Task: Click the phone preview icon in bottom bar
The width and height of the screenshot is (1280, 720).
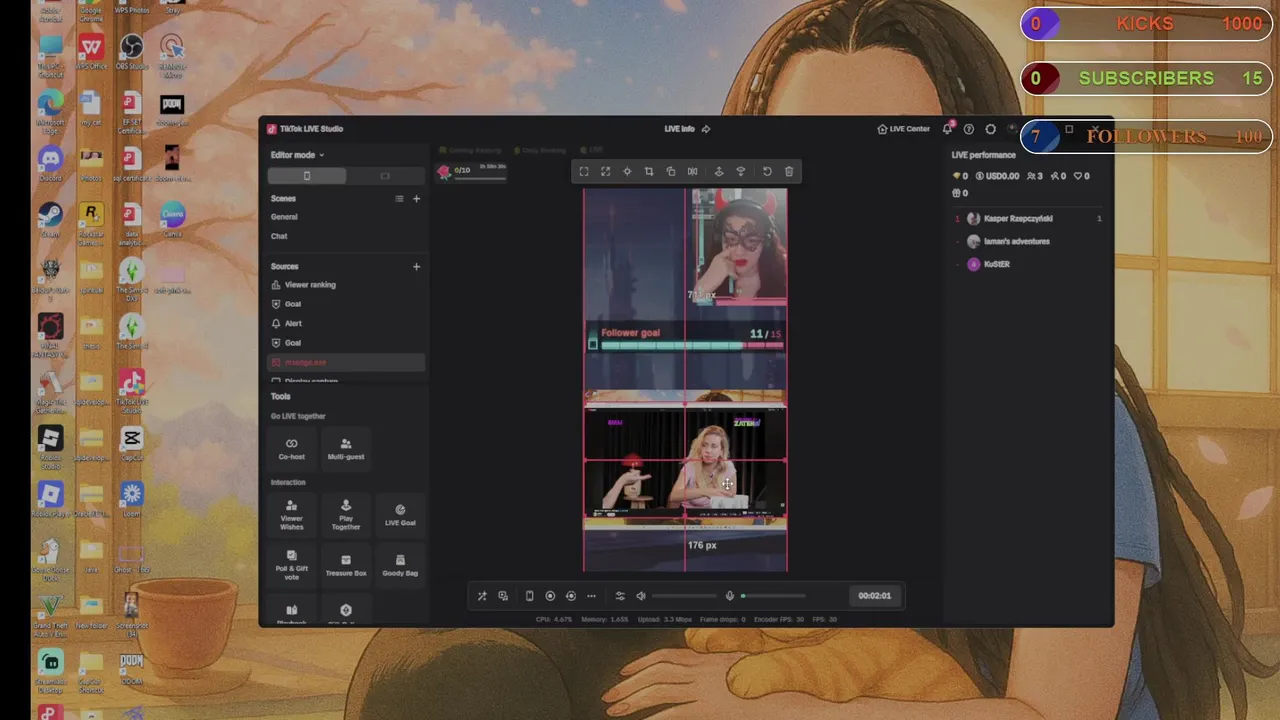Action: click(x=529, y=596)
